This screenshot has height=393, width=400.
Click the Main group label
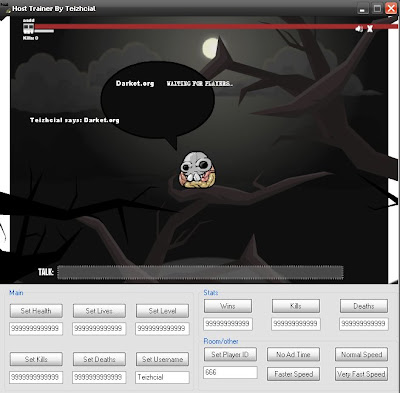16,293
